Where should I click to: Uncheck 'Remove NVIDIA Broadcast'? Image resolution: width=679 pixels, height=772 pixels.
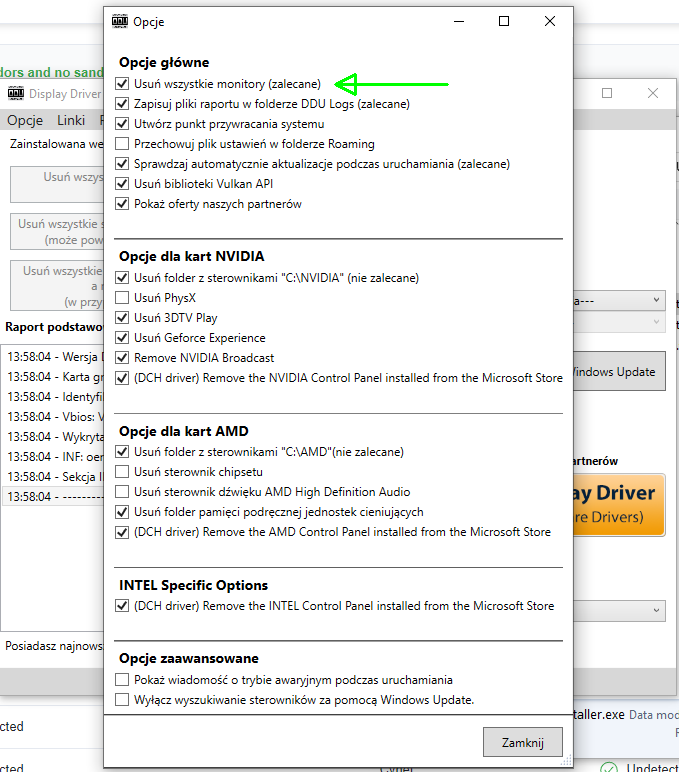122,358
